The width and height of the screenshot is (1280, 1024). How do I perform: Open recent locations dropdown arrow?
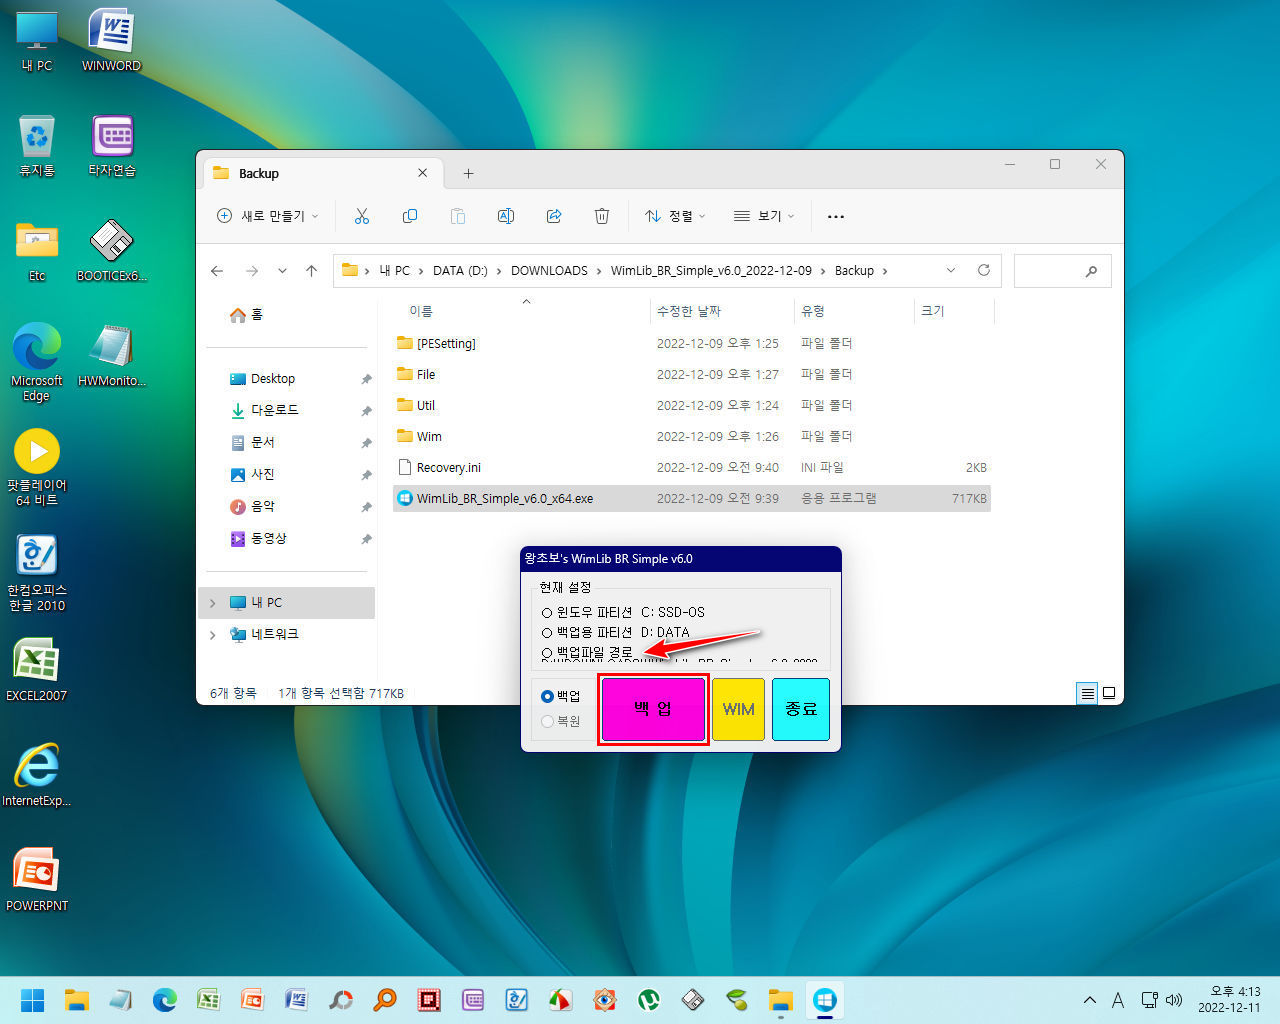[x=282, y=271]
